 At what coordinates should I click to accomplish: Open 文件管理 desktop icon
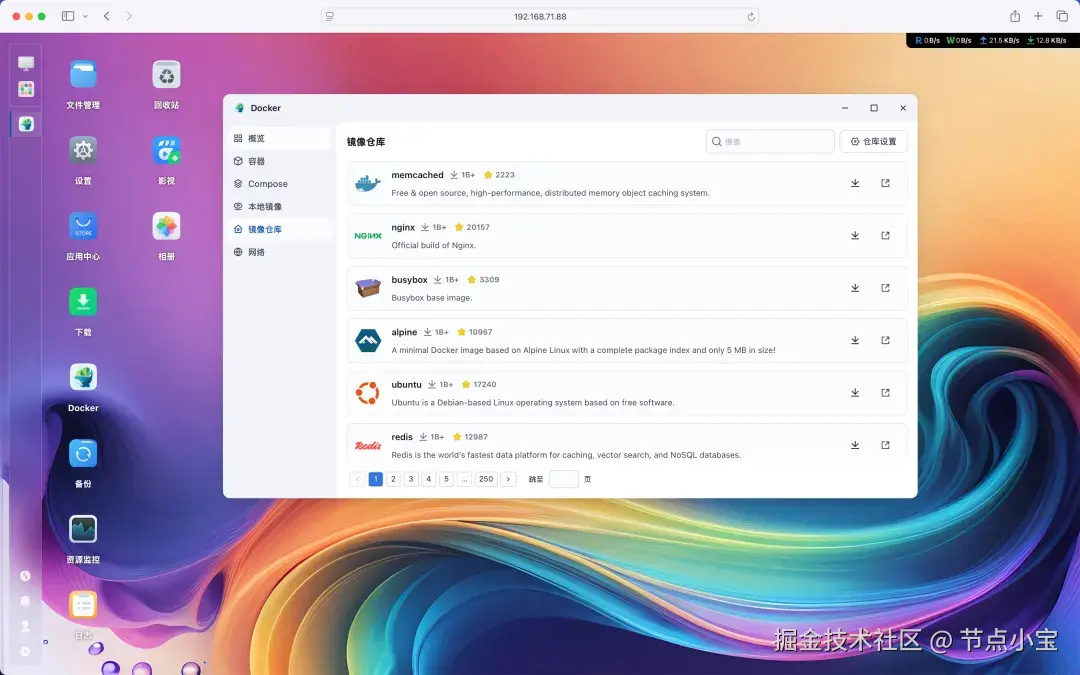coord(83,74)
